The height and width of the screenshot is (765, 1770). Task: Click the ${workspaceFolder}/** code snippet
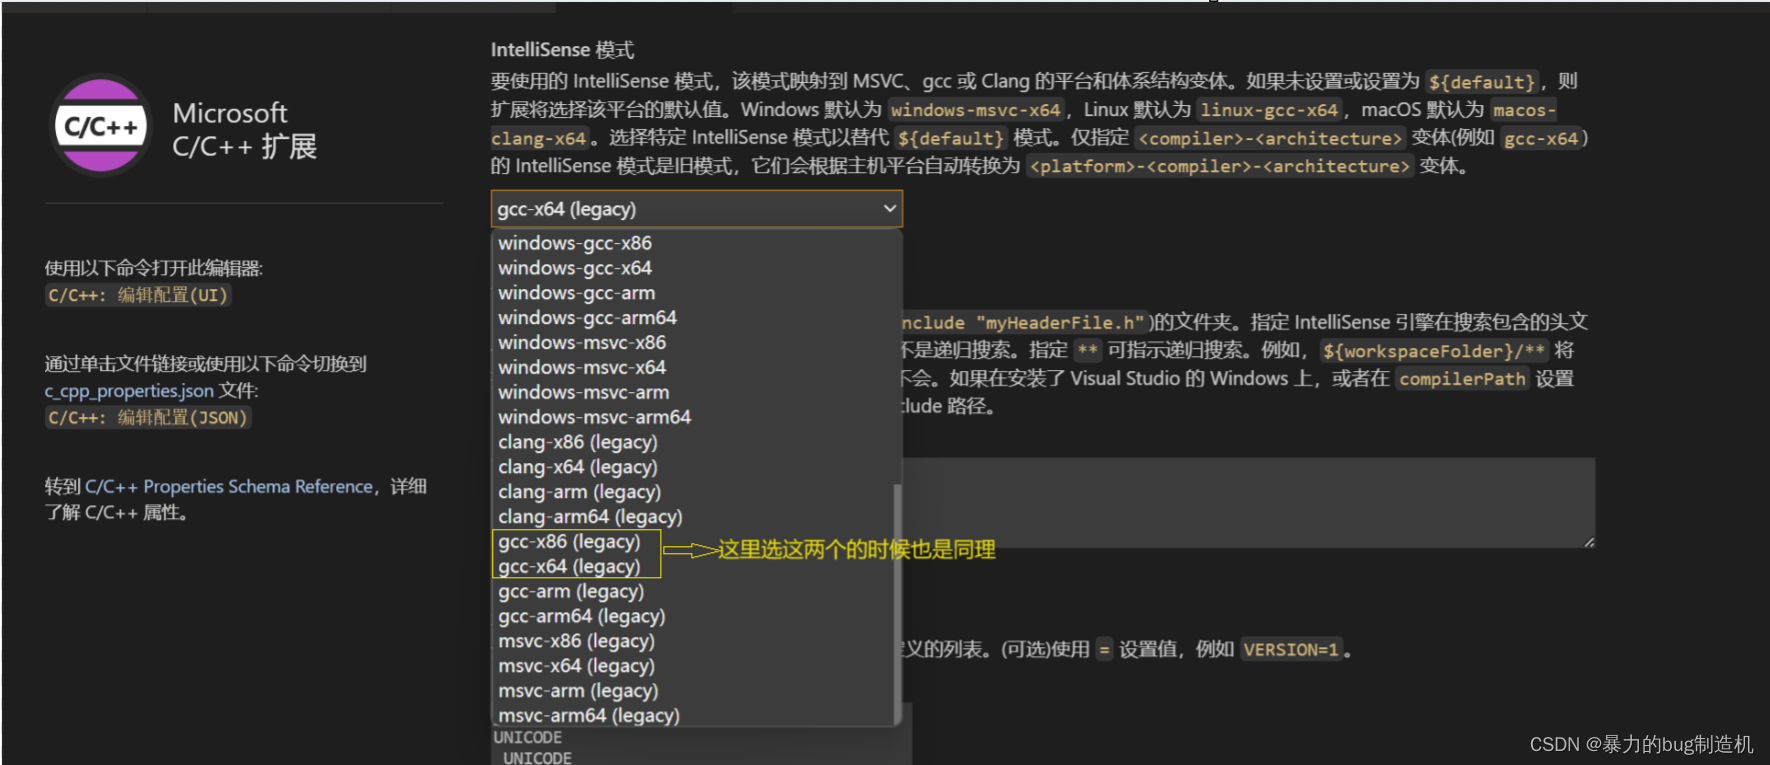(1434, 351)
